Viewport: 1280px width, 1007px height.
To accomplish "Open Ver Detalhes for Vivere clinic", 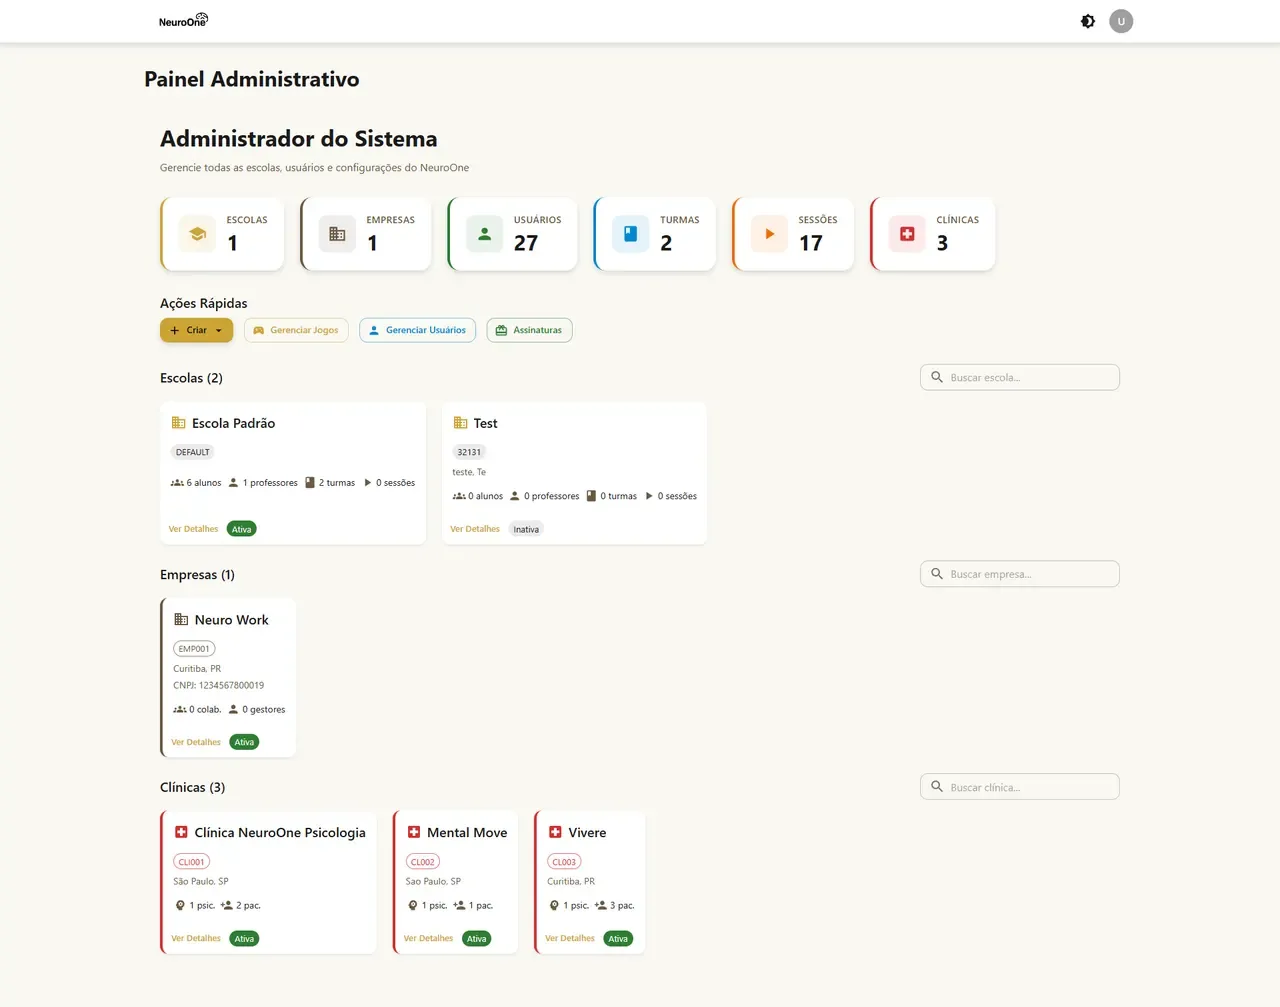I will [x=570, y=938].
